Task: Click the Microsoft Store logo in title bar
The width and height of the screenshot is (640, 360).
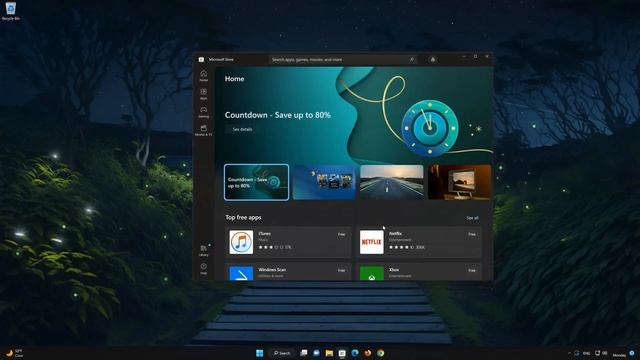Action: tap(201, 60)
